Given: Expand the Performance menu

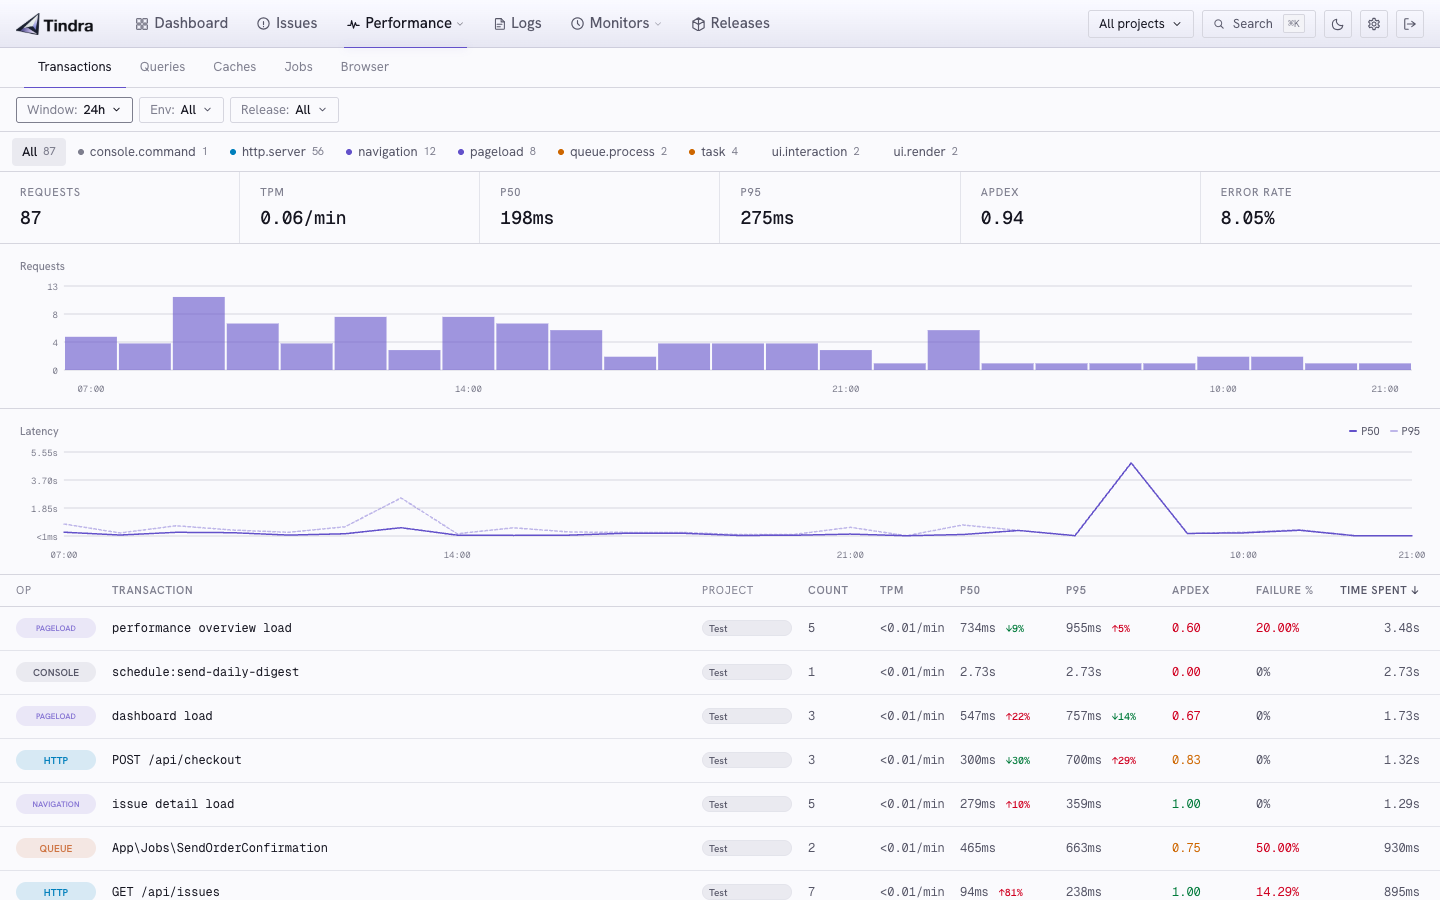Looking at the screenshot, I should click(x=405, y=23).
